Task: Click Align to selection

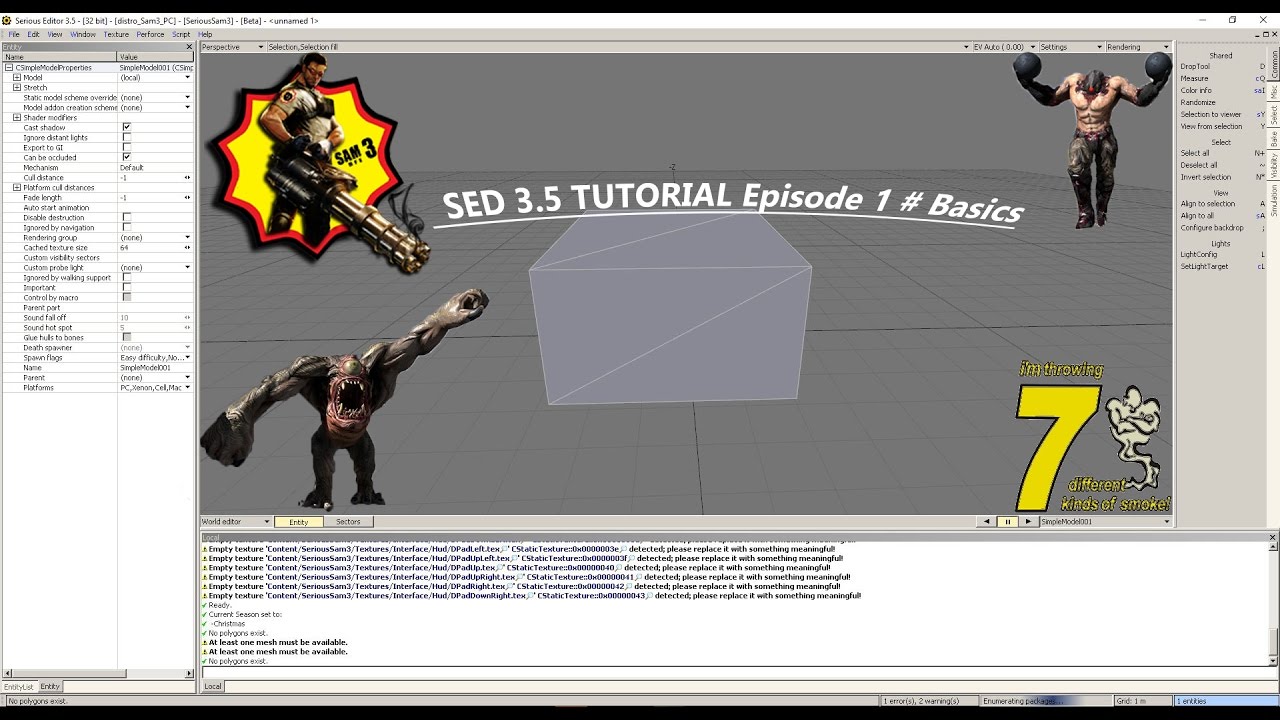Action: pos(1208,203)
